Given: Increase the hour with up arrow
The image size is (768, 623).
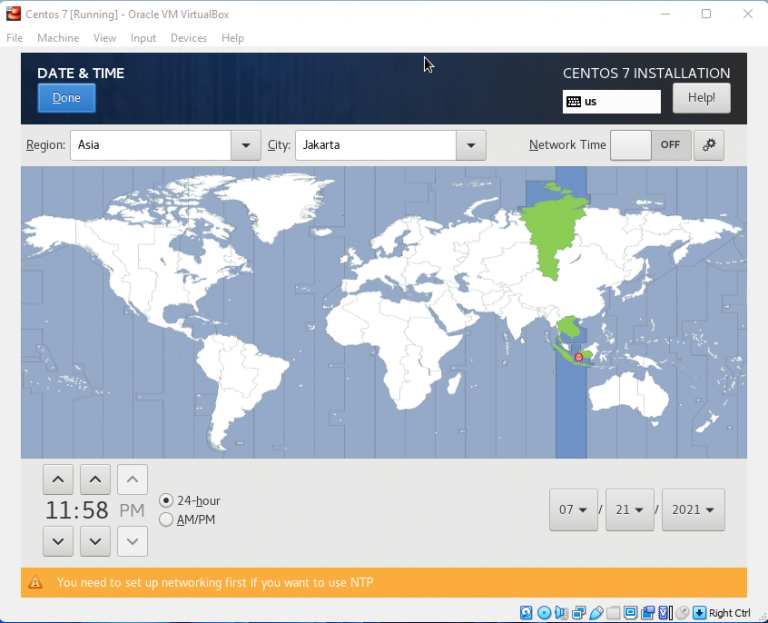Looking at the screenshot, I should [58, 479].
